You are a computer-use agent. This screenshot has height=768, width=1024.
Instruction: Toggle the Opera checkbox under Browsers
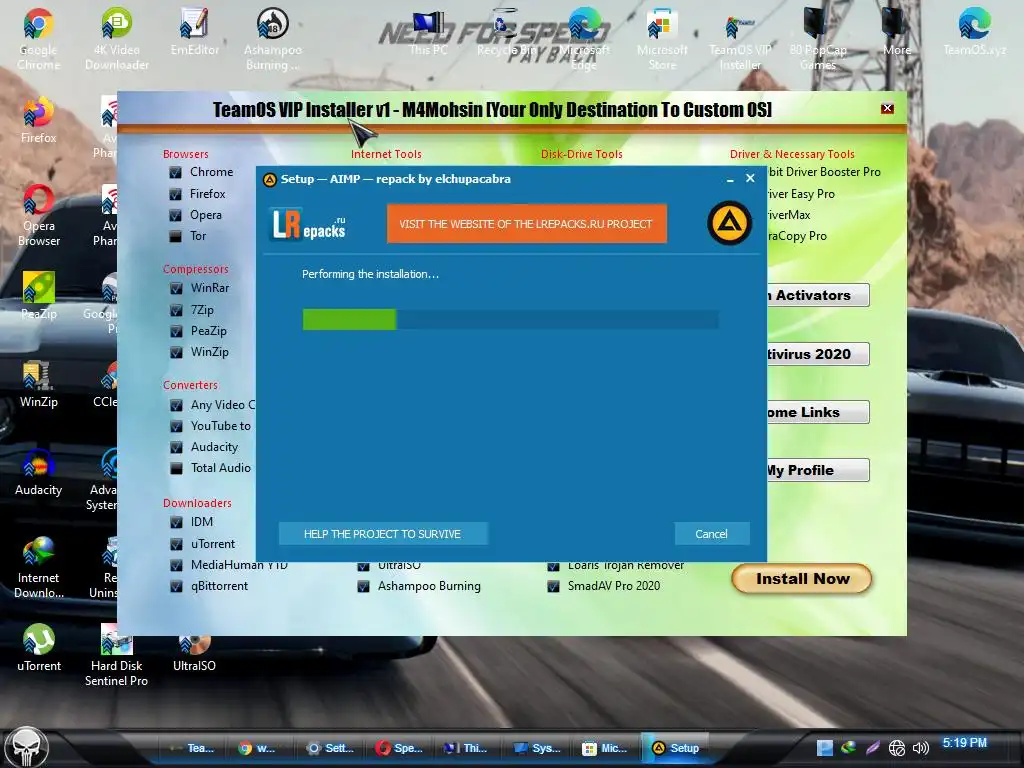coord(175,215)
